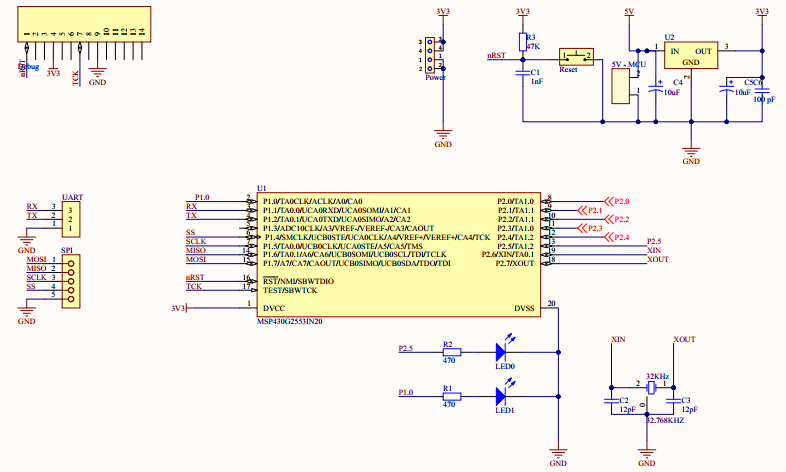Click the 32.768KHZ value text
786x472 pixels.
[665, 420]
